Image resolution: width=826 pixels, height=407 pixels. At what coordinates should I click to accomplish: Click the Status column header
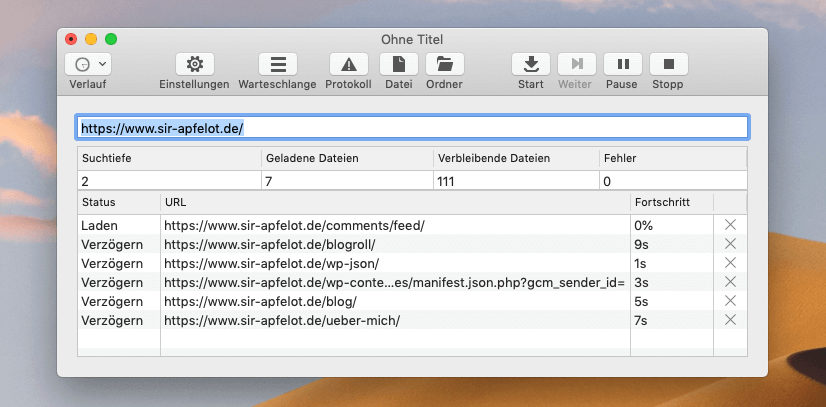(119, 203)
